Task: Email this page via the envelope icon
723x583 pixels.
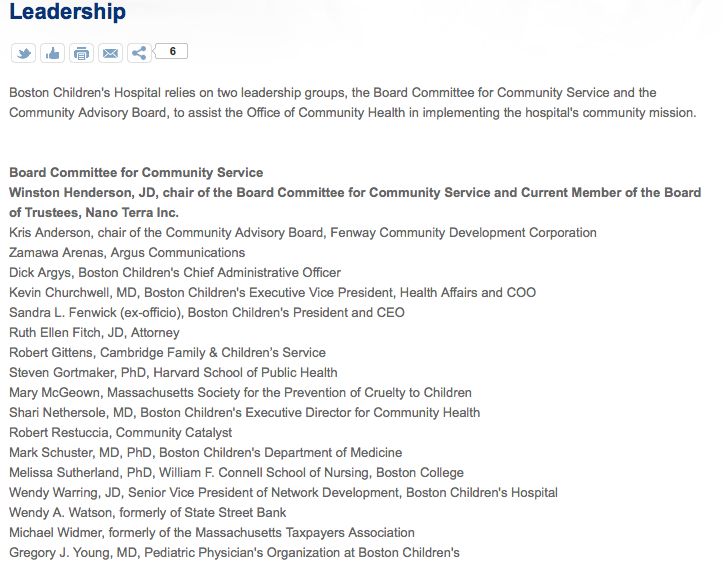Action: click(110, 53)
